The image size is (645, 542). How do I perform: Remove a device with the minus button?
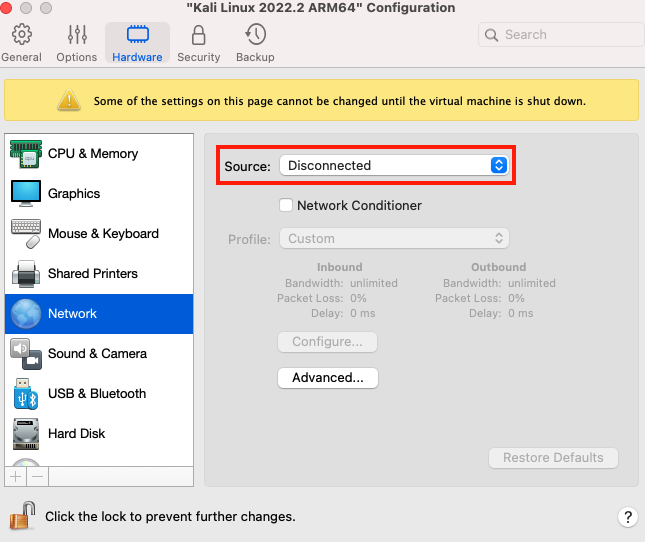click(x=37, y=477)
